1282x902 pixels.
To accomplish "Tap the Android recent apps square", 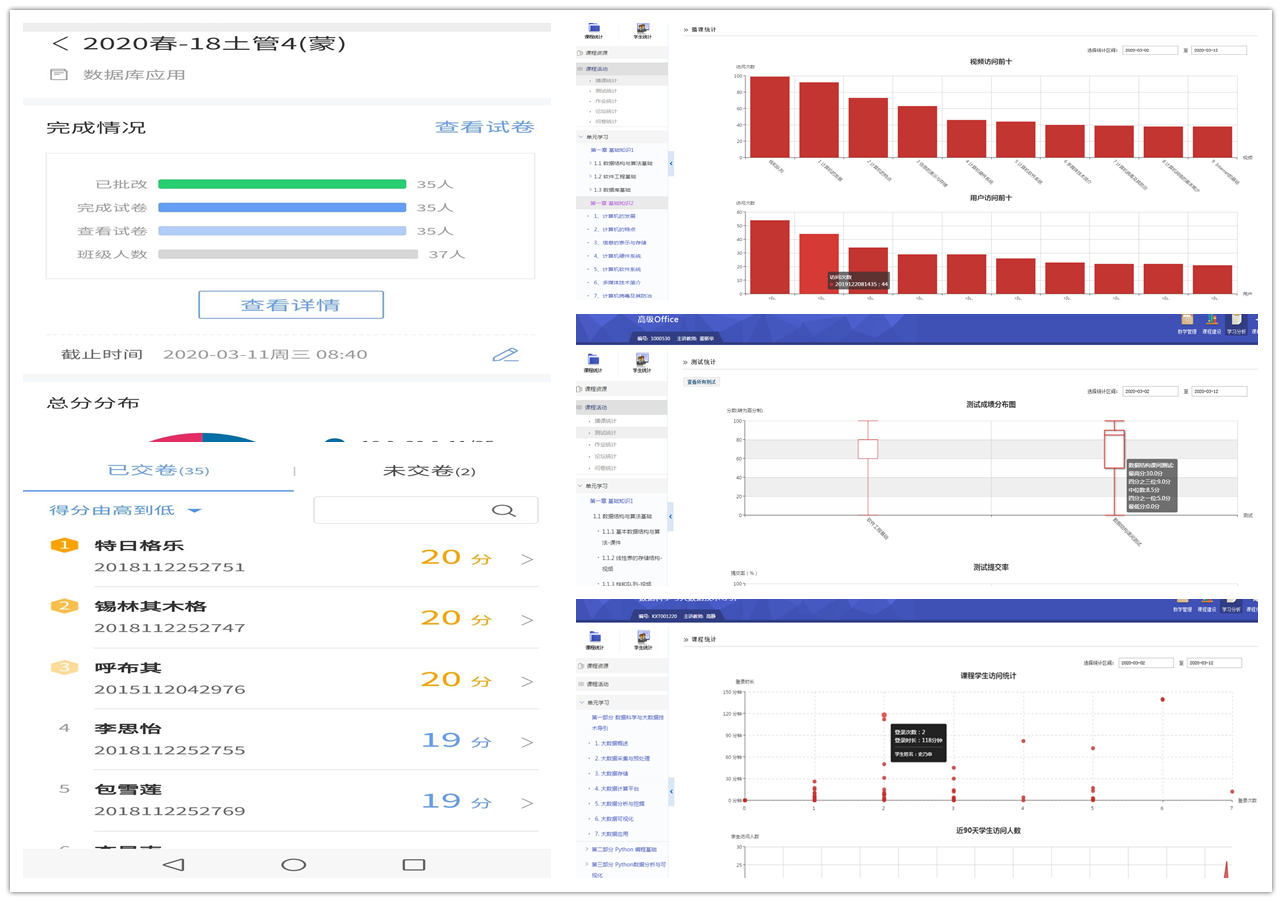I will (x=413, y=864).
